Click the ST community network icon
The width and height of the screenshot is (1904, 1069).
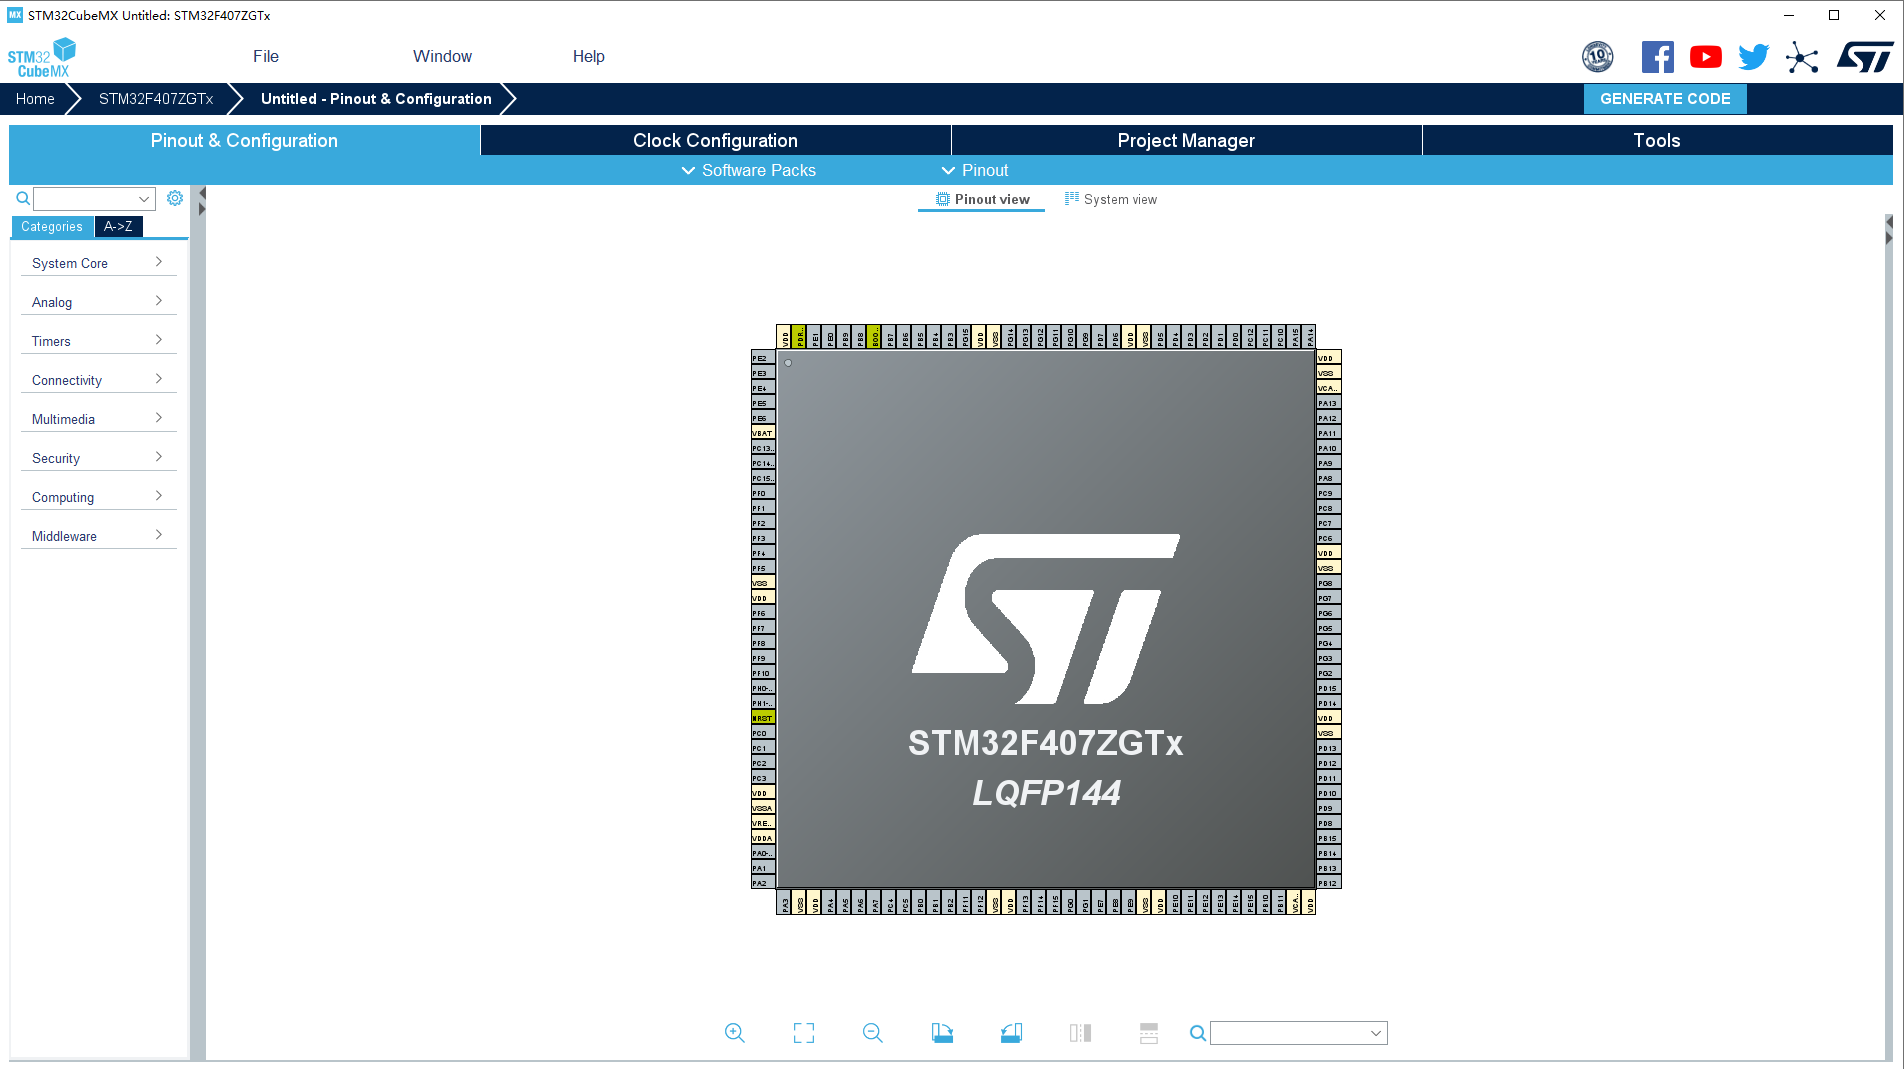coord(1802,57)
